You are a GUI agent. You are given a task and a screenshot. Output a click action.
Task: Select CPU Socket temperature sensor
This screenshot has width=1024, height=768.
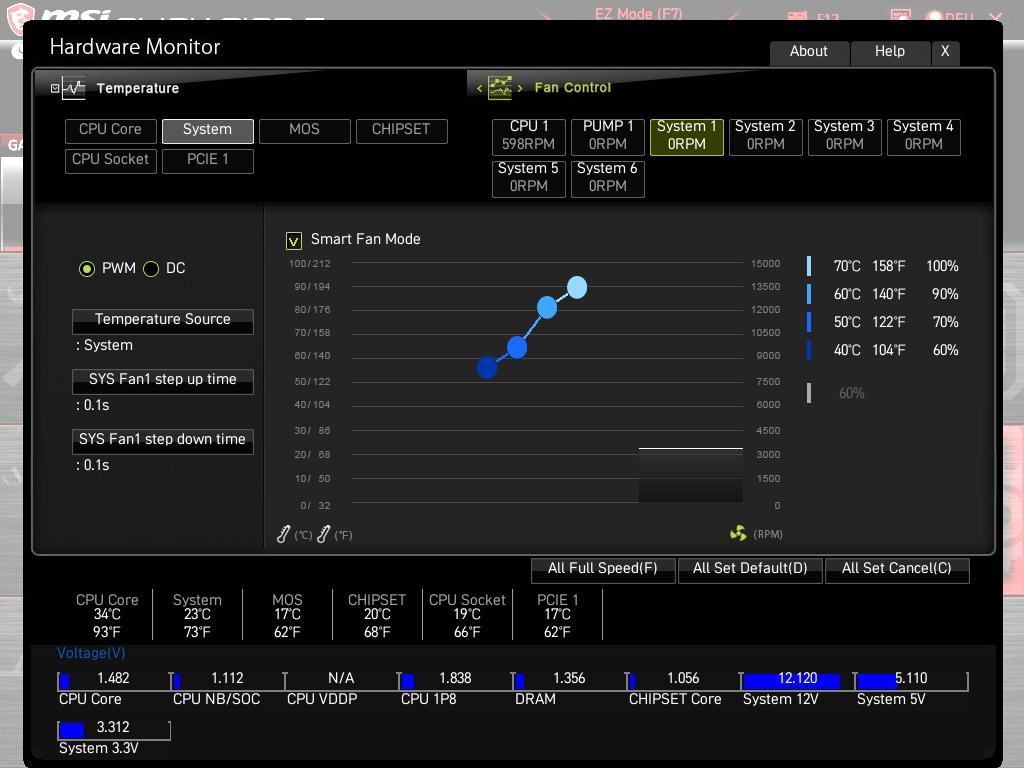(x=110, y=161)
